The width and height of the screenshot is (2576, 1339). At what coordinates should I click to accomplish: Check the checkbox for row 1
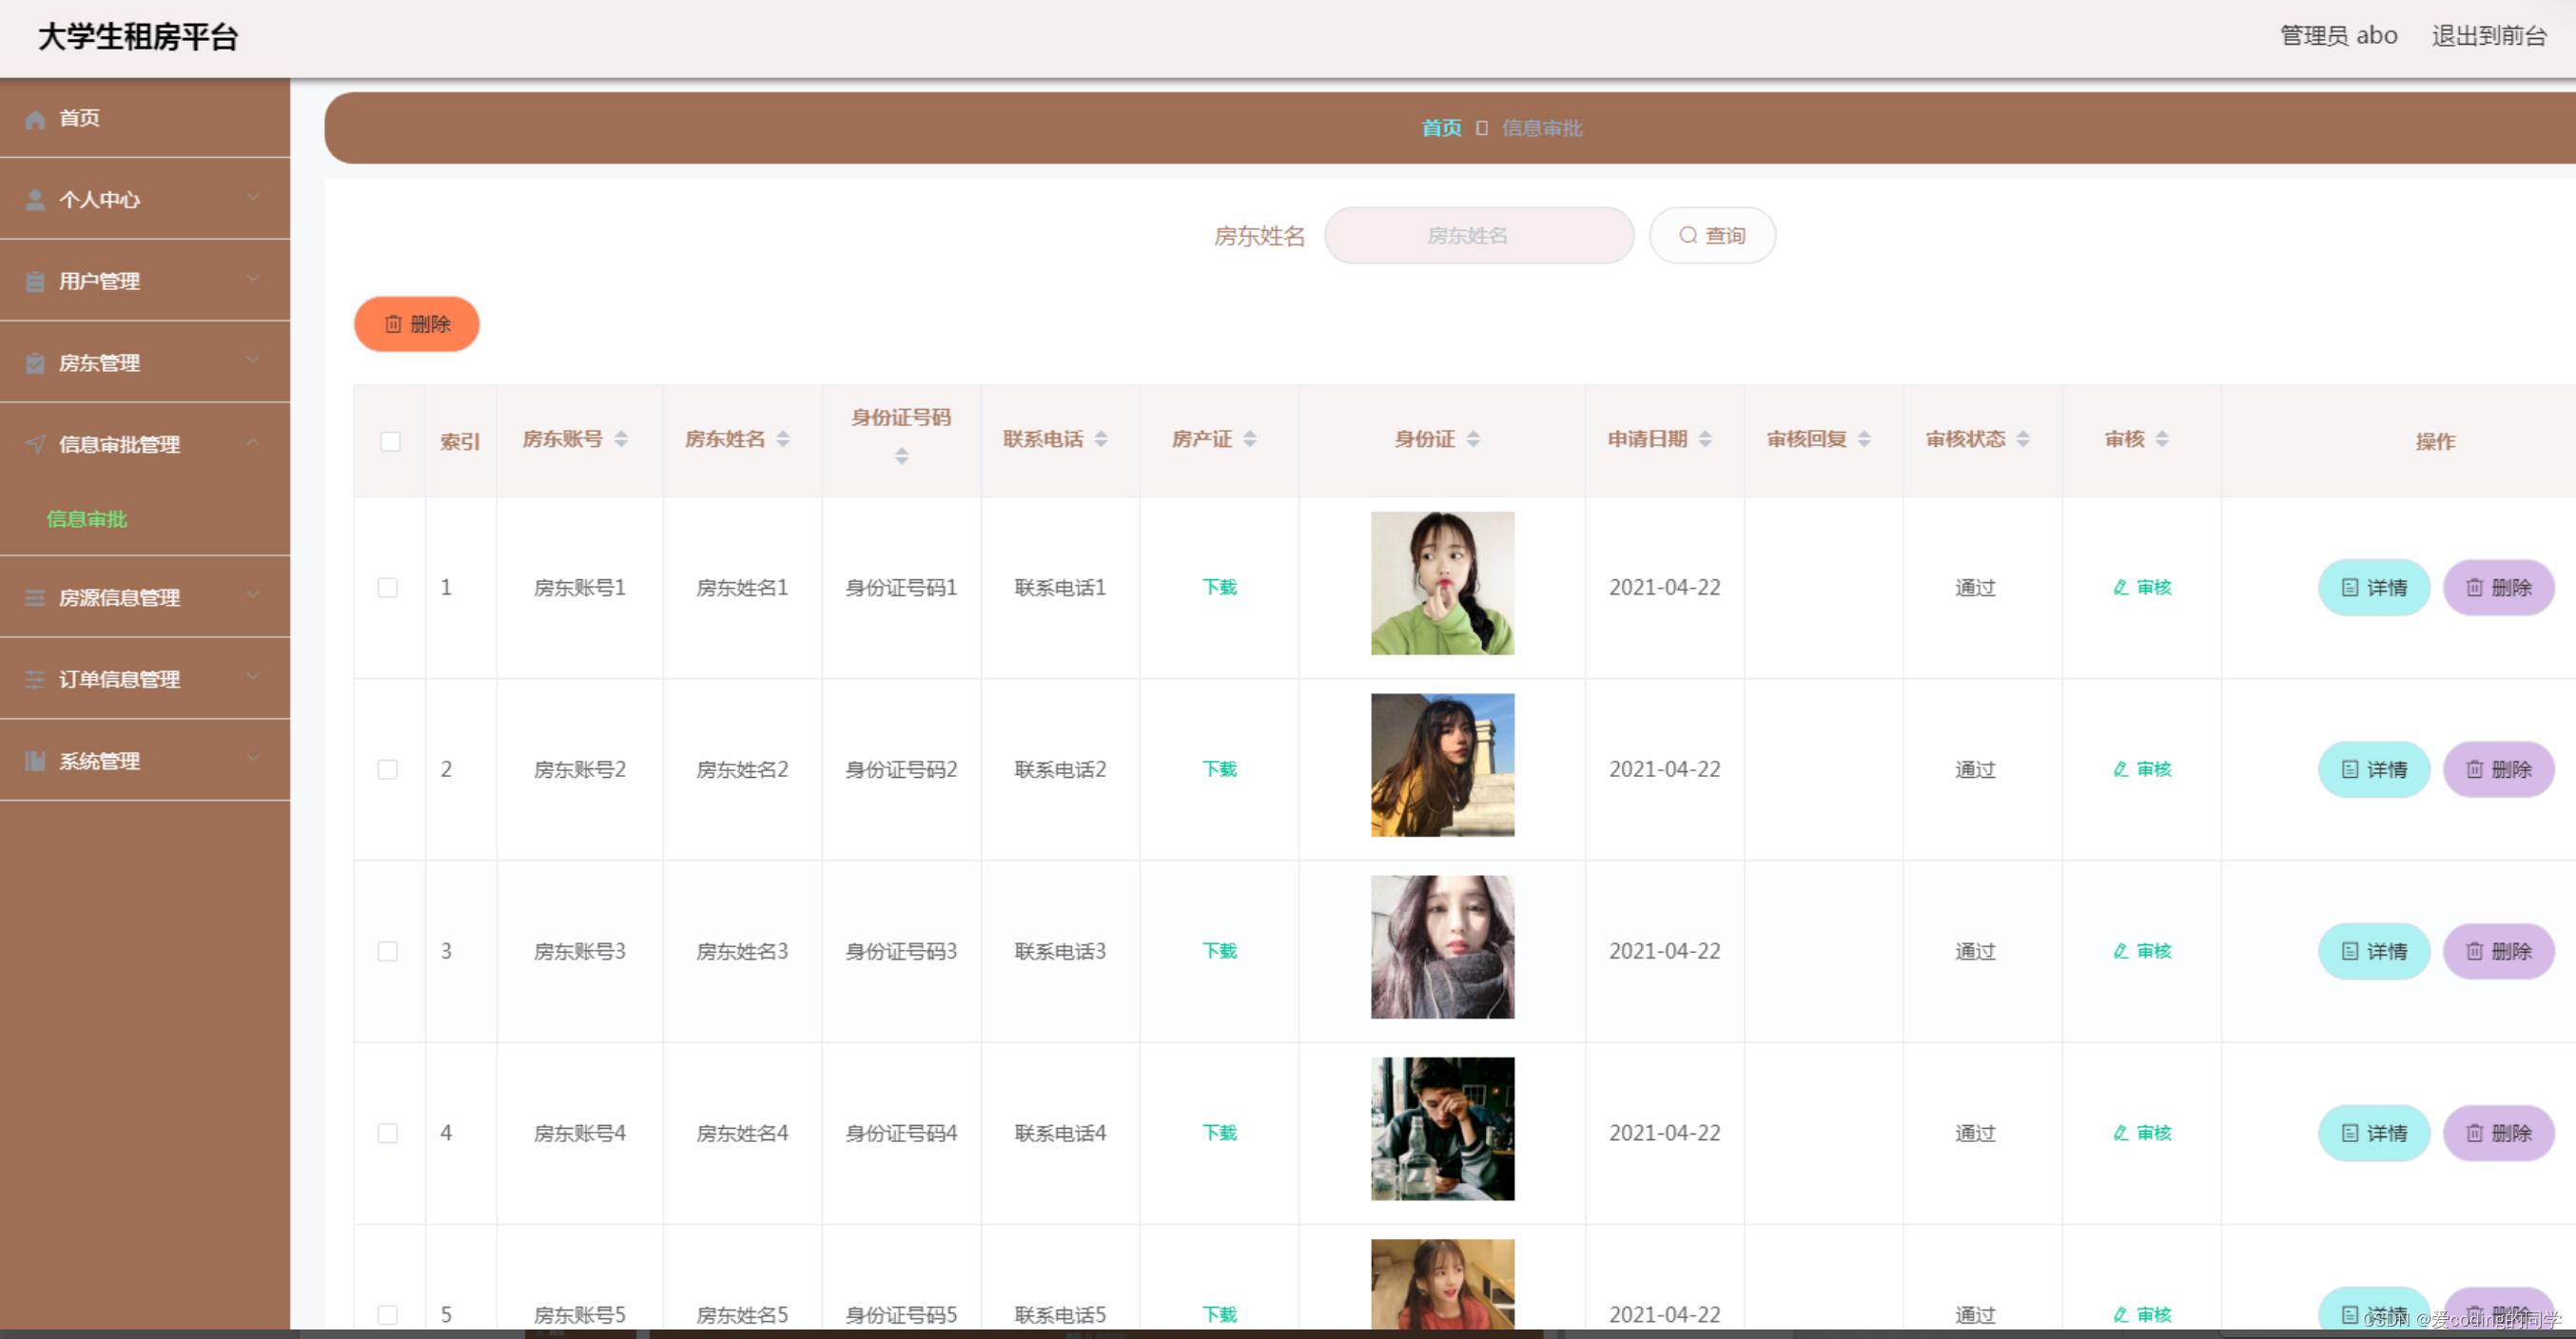pos(388,587)
